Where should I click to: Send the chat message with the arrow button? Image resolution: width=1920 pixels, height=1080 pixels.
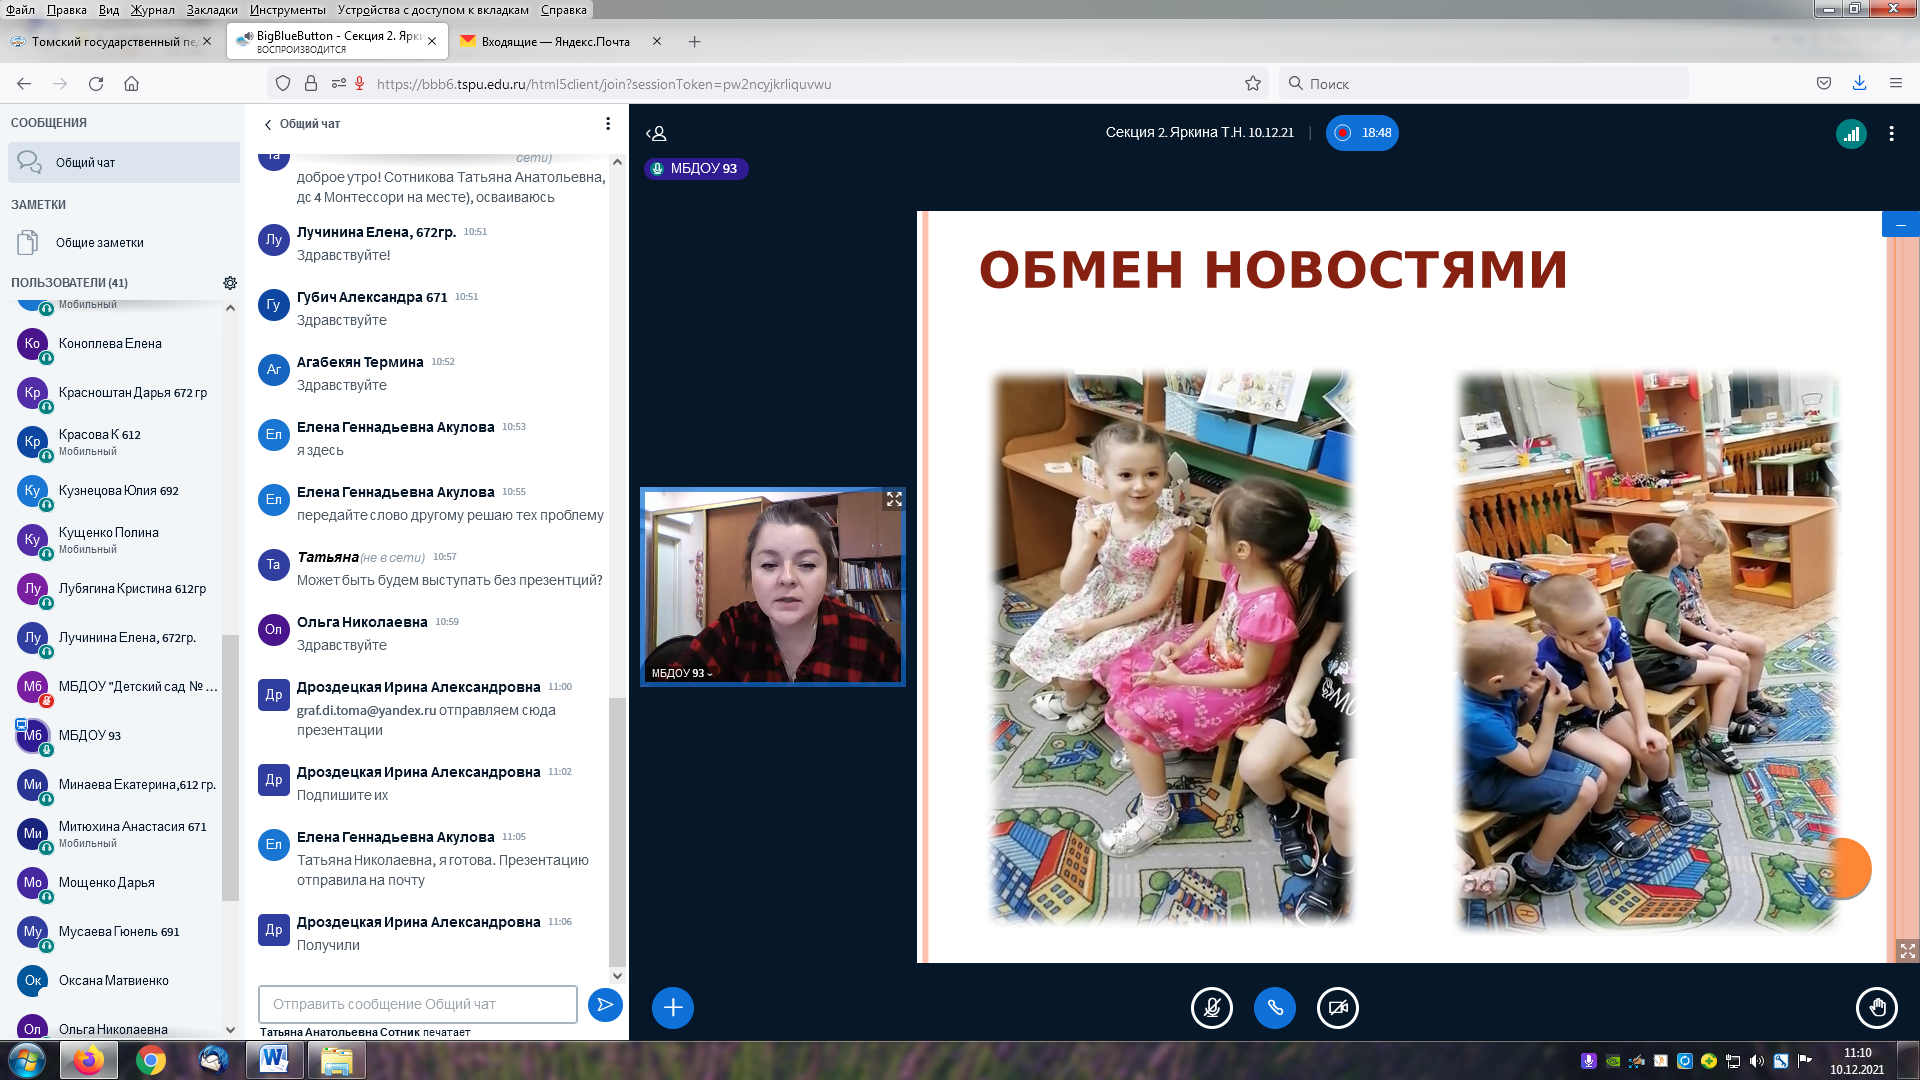point(605,1004)
